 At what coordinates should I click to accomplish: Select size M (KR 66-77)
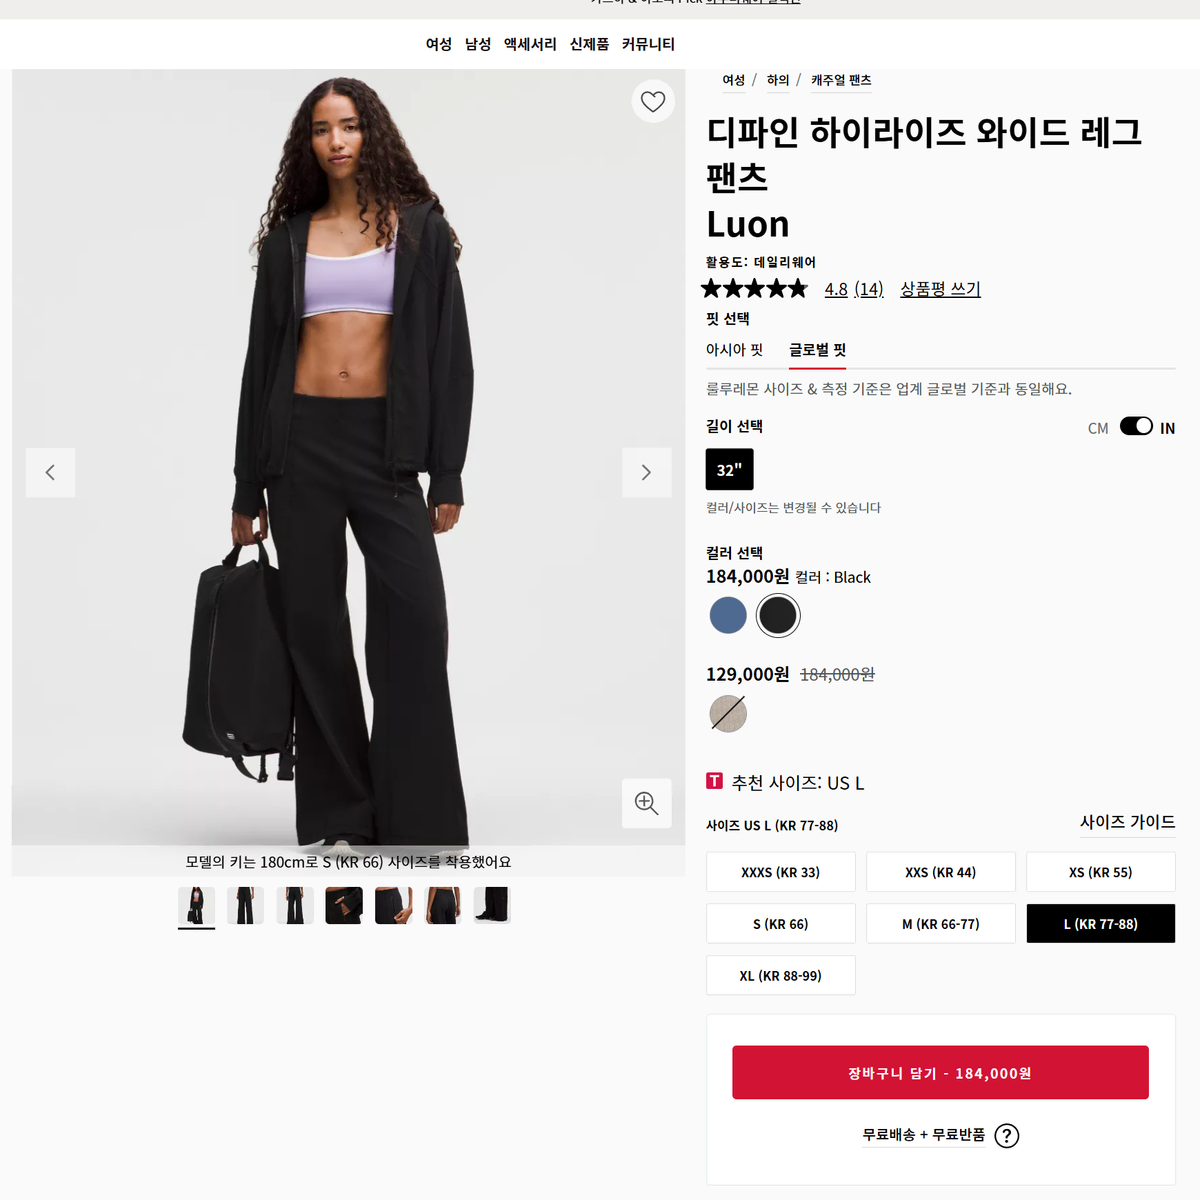click(941, 924)
